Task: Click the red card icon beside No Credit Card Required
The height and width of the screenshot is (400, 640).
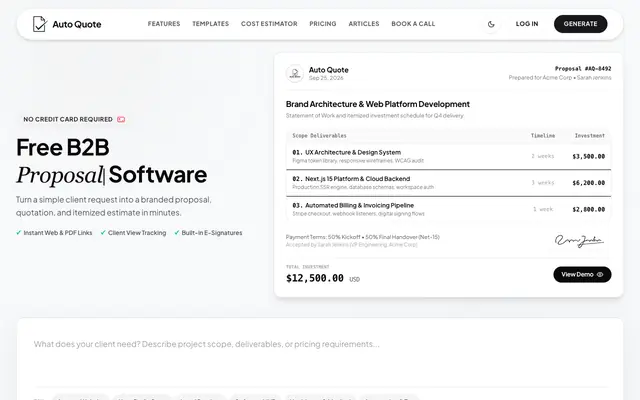Action: click(121, 119)
